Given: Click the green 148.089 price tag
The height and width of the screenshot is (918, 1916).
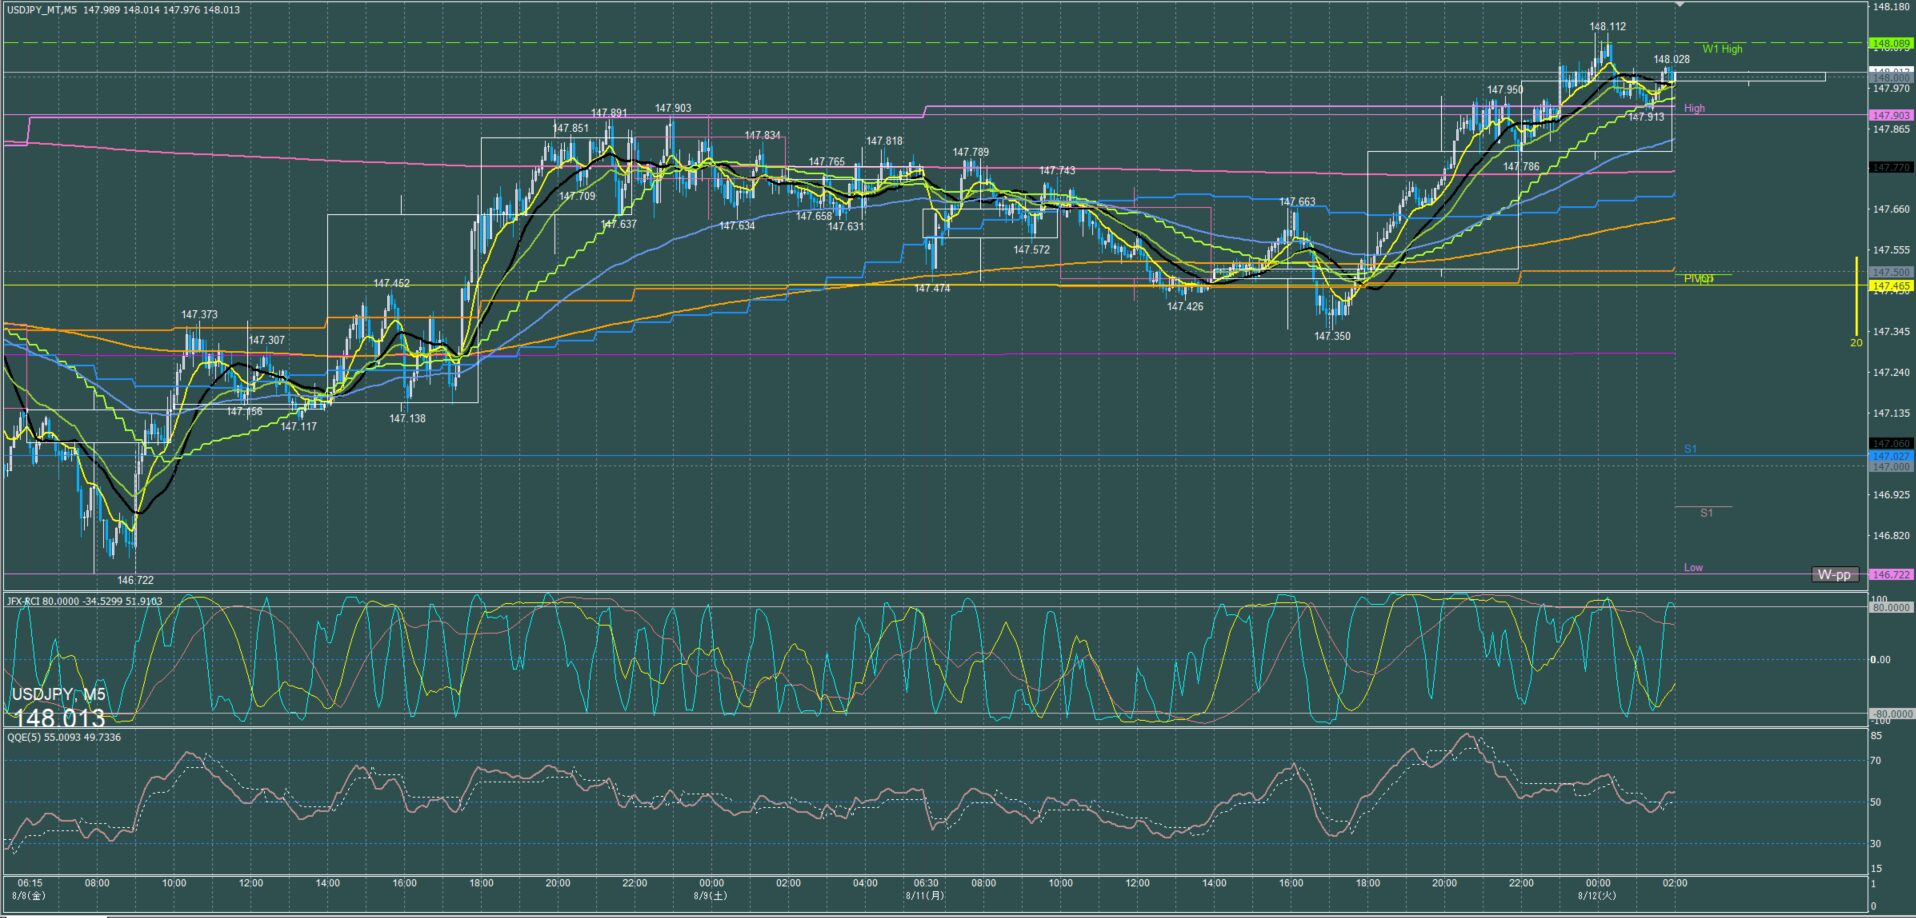Looking at the screenshot, I should pyautogui.click(x=1891, y=44).
